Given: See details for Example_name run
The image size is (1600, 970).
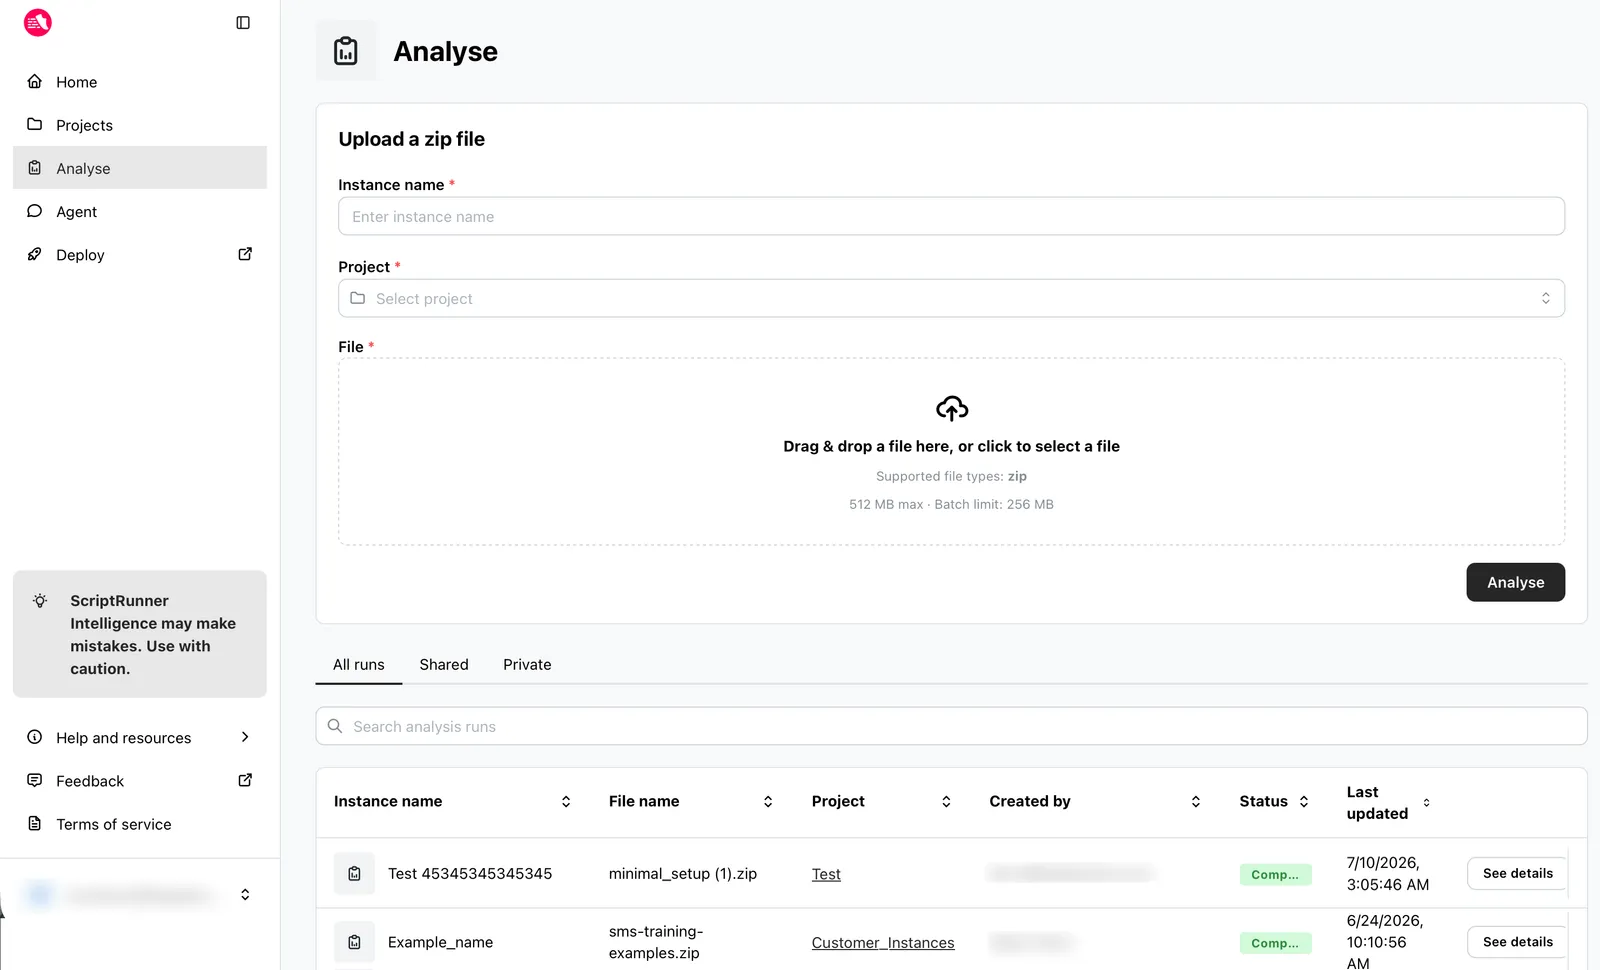Looking at the screenshot, I should pyautogui.click(x=1517, y=942).
